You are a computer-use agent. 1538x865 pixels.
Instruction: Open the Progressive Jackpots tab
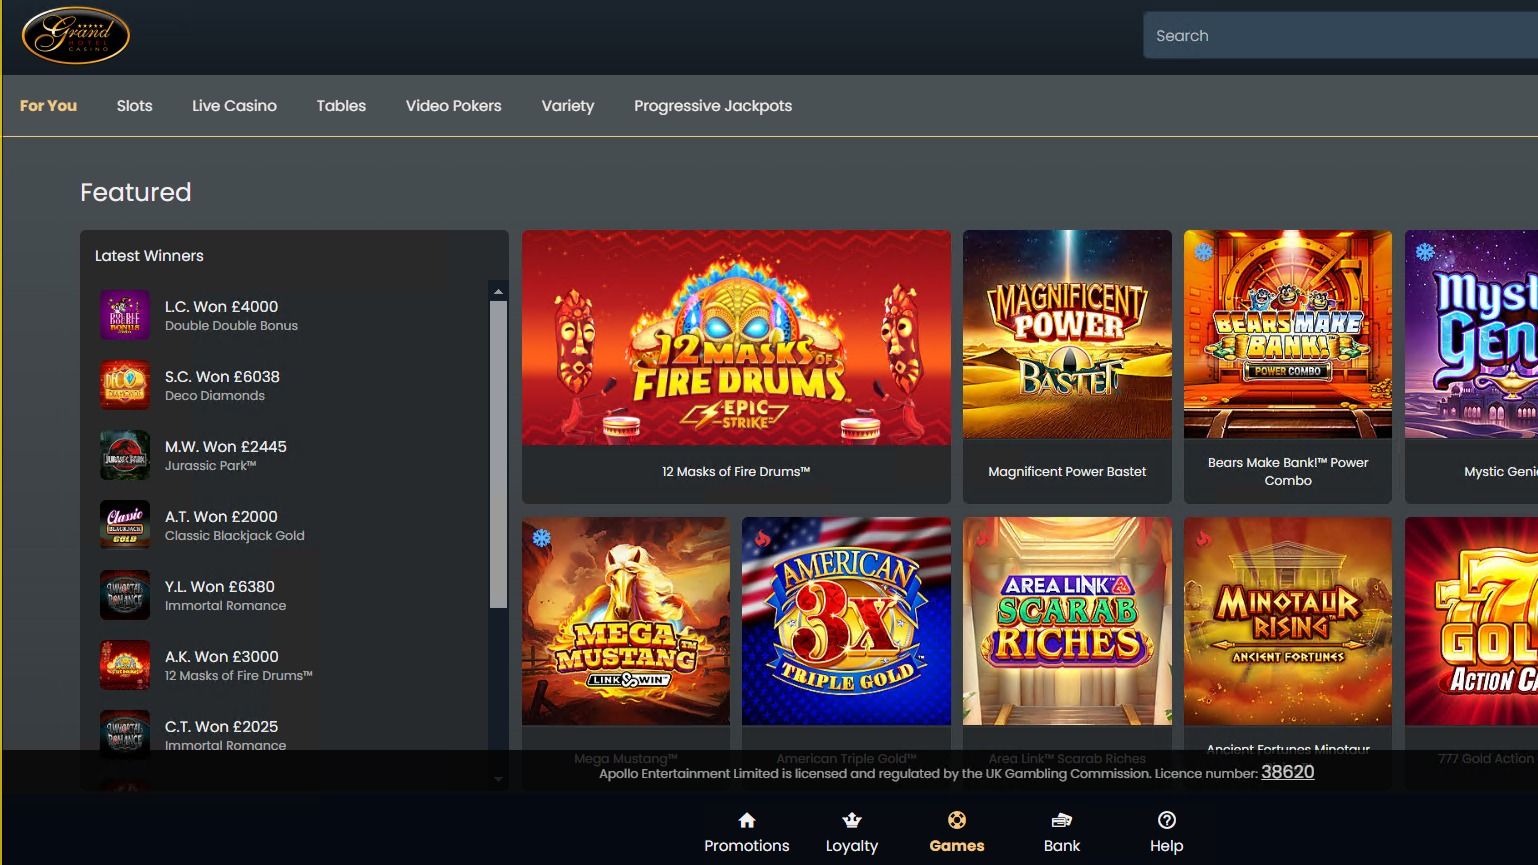pos(712,105)
